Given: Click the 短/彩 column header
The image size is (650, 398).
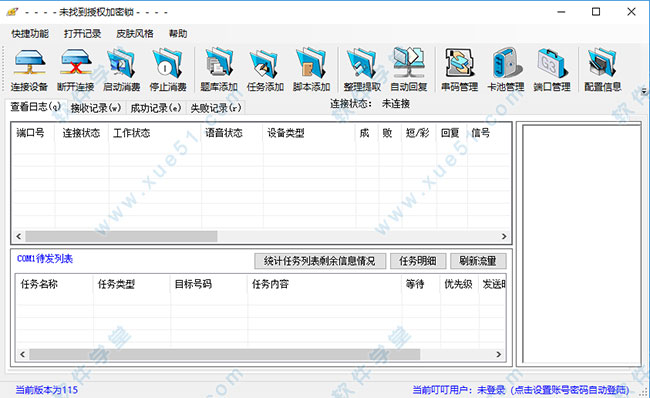Looking at the screenshot, I should click(418, 133).
